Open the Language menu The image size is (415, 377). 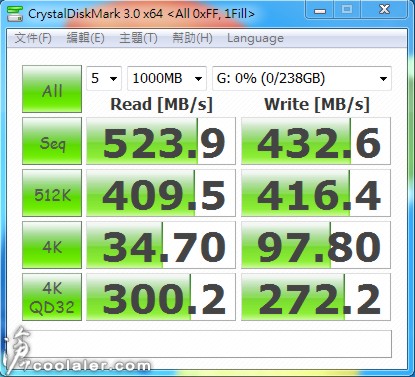point(255,38)
